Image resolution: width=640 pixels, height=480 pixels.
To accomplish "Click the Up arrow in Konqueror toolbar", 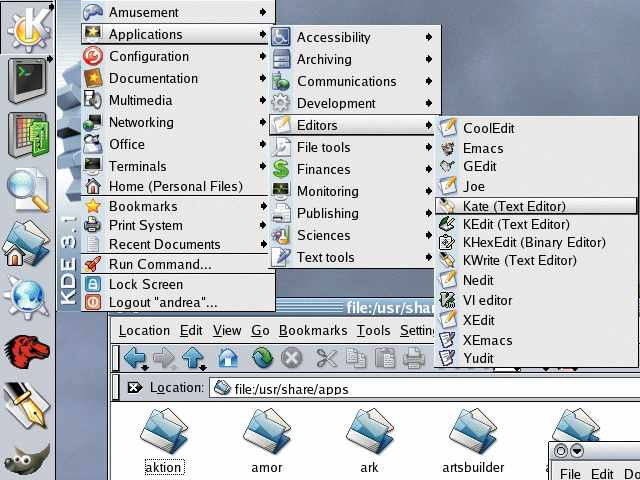I will point(193,358).
